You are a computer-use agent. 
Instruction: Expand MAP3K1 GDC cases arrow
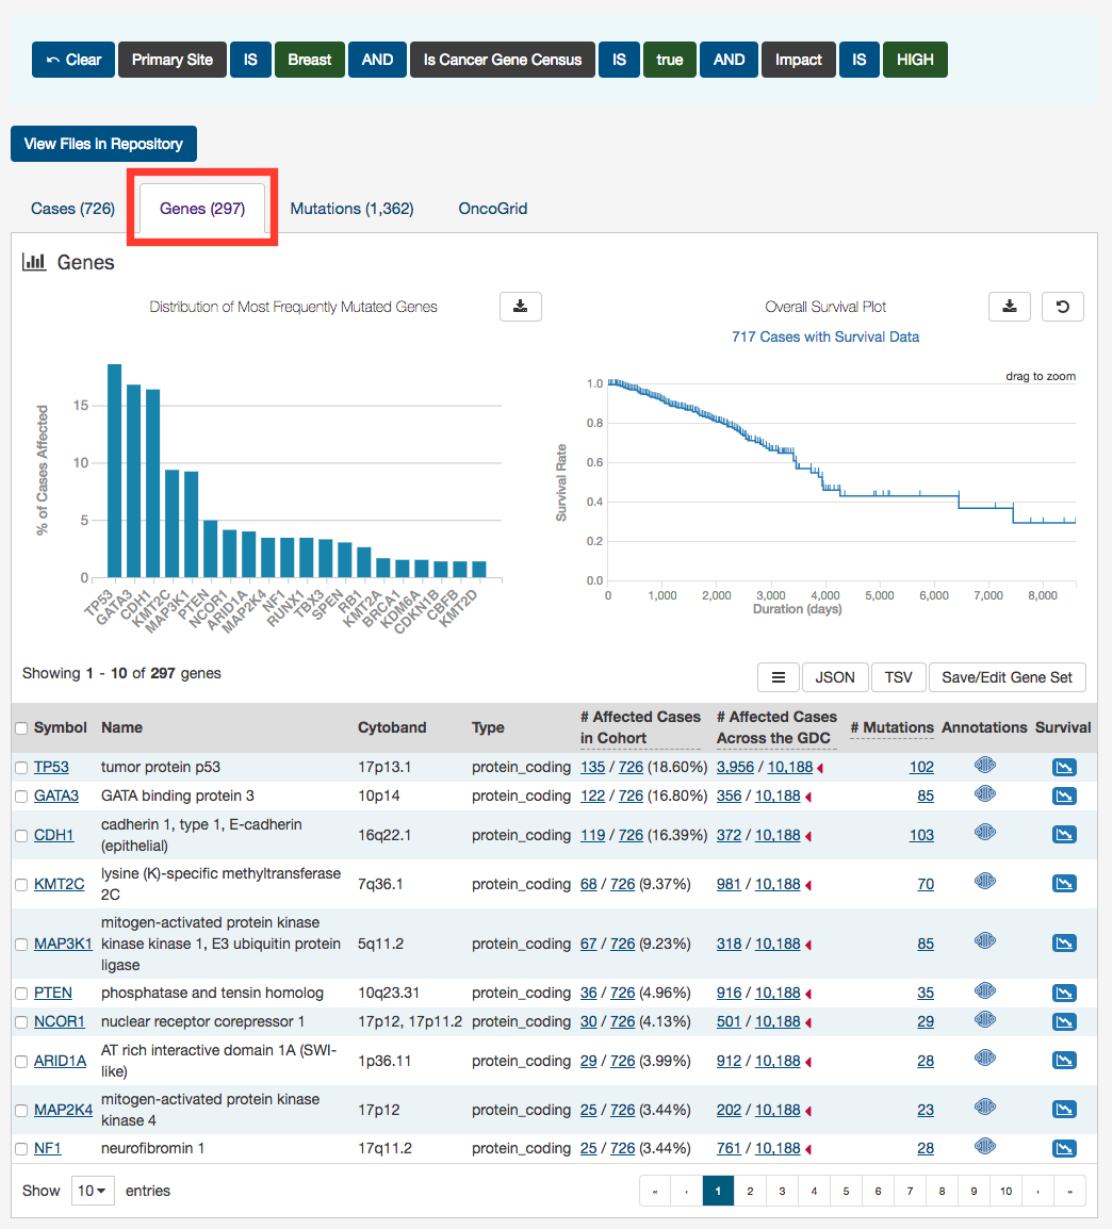pyautogui.click(x=808, y=944)
